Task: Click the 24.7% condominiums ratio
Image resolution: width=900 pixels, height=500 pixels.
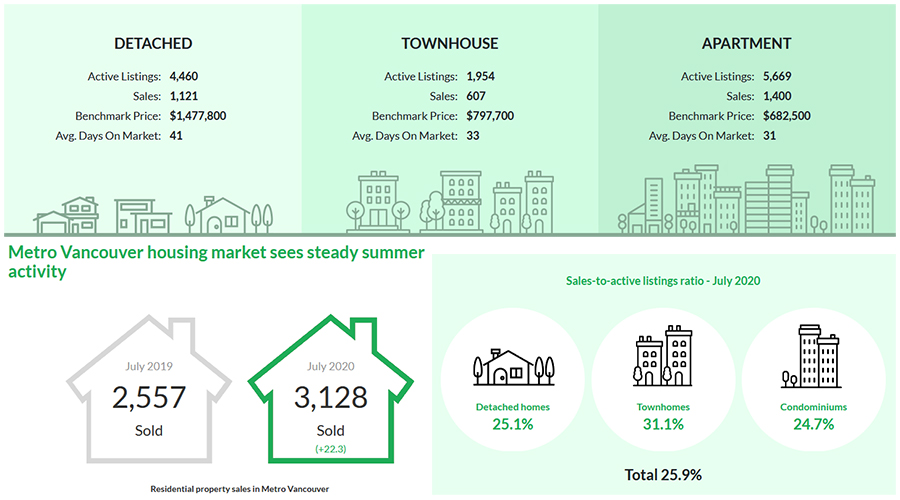Action: pos(813,425)
